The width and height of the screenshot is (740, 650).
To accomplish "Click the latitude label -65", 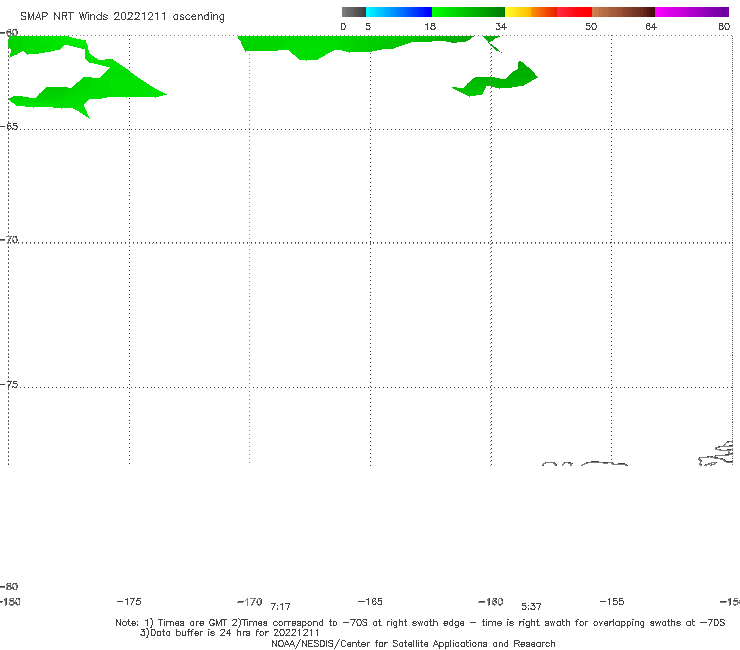I will click(9, 127).
